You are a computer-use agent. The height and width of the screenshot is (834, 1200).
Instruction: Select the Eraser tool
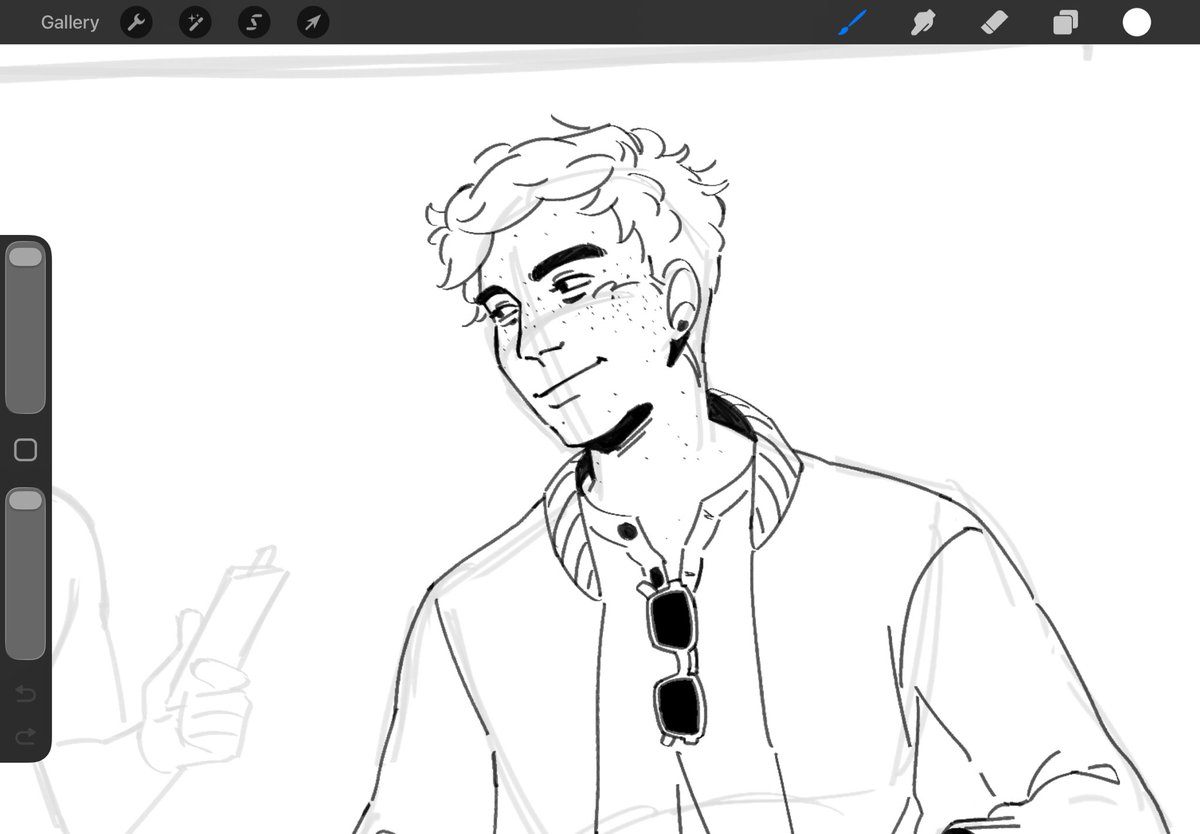994,22
